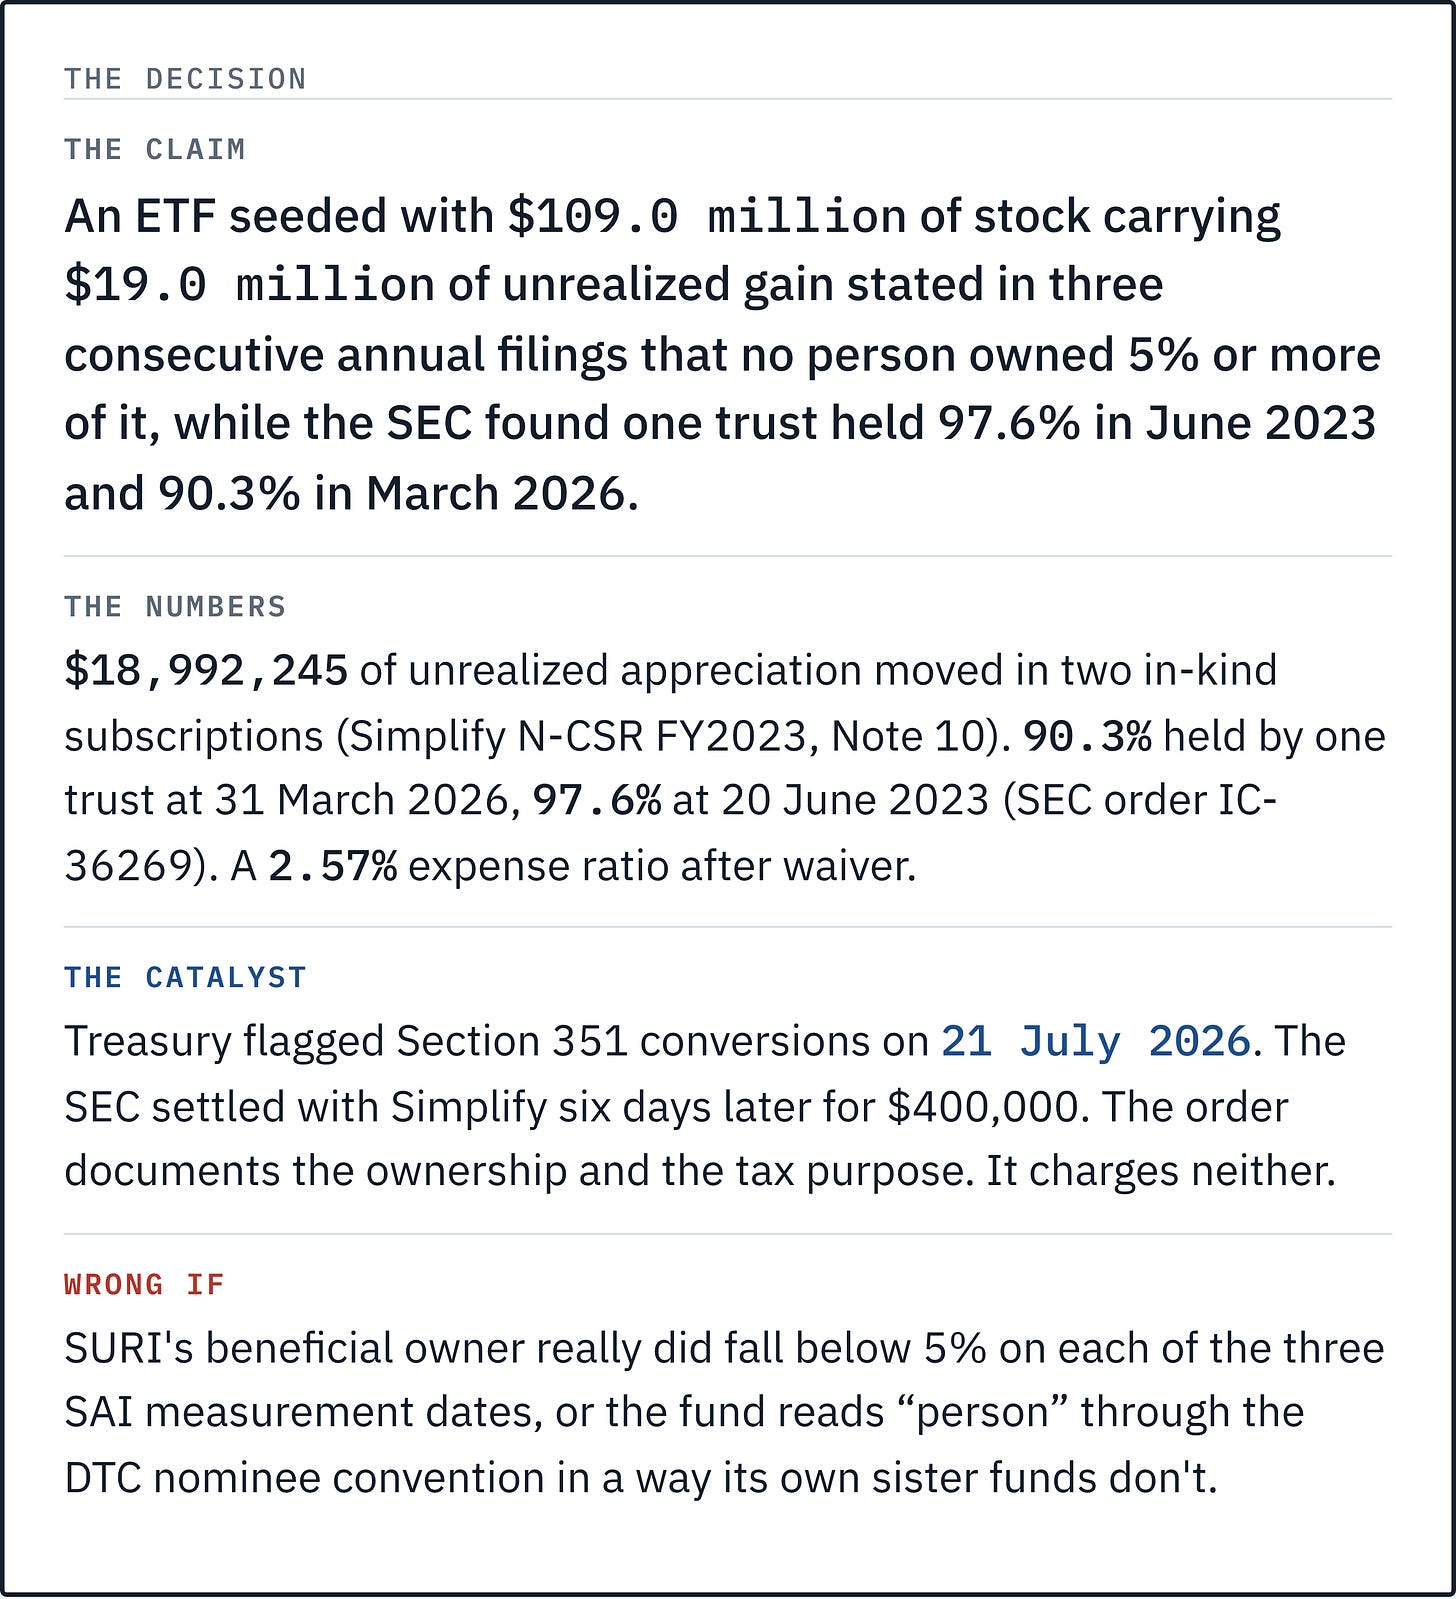Select the 'THE CLAIM' section label
Screen dimensions: 1456x1599
[155, 149]
